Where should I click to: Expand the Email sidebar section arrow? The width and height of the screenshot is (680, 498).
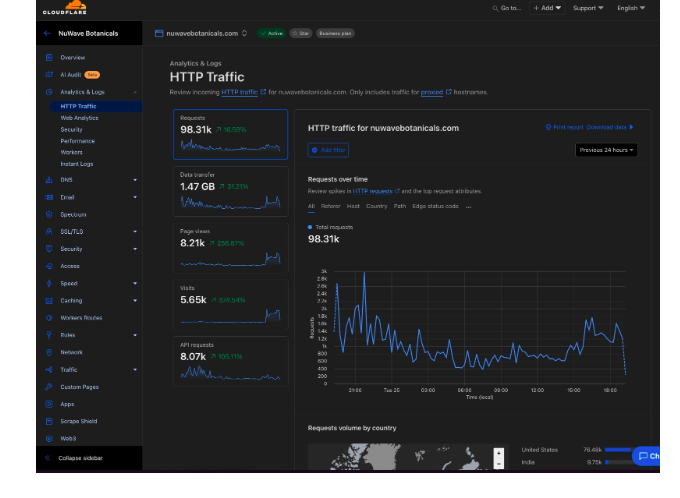pos(135,197)
